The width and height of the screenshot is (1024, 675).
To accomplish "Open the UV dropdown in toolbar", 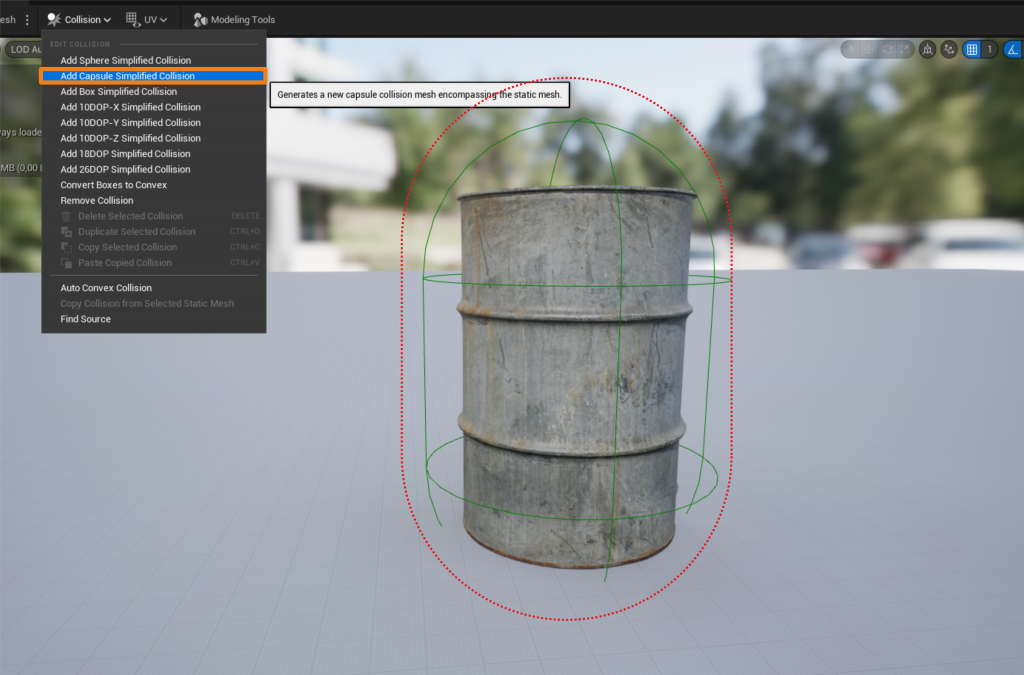I will coord(146,20).
